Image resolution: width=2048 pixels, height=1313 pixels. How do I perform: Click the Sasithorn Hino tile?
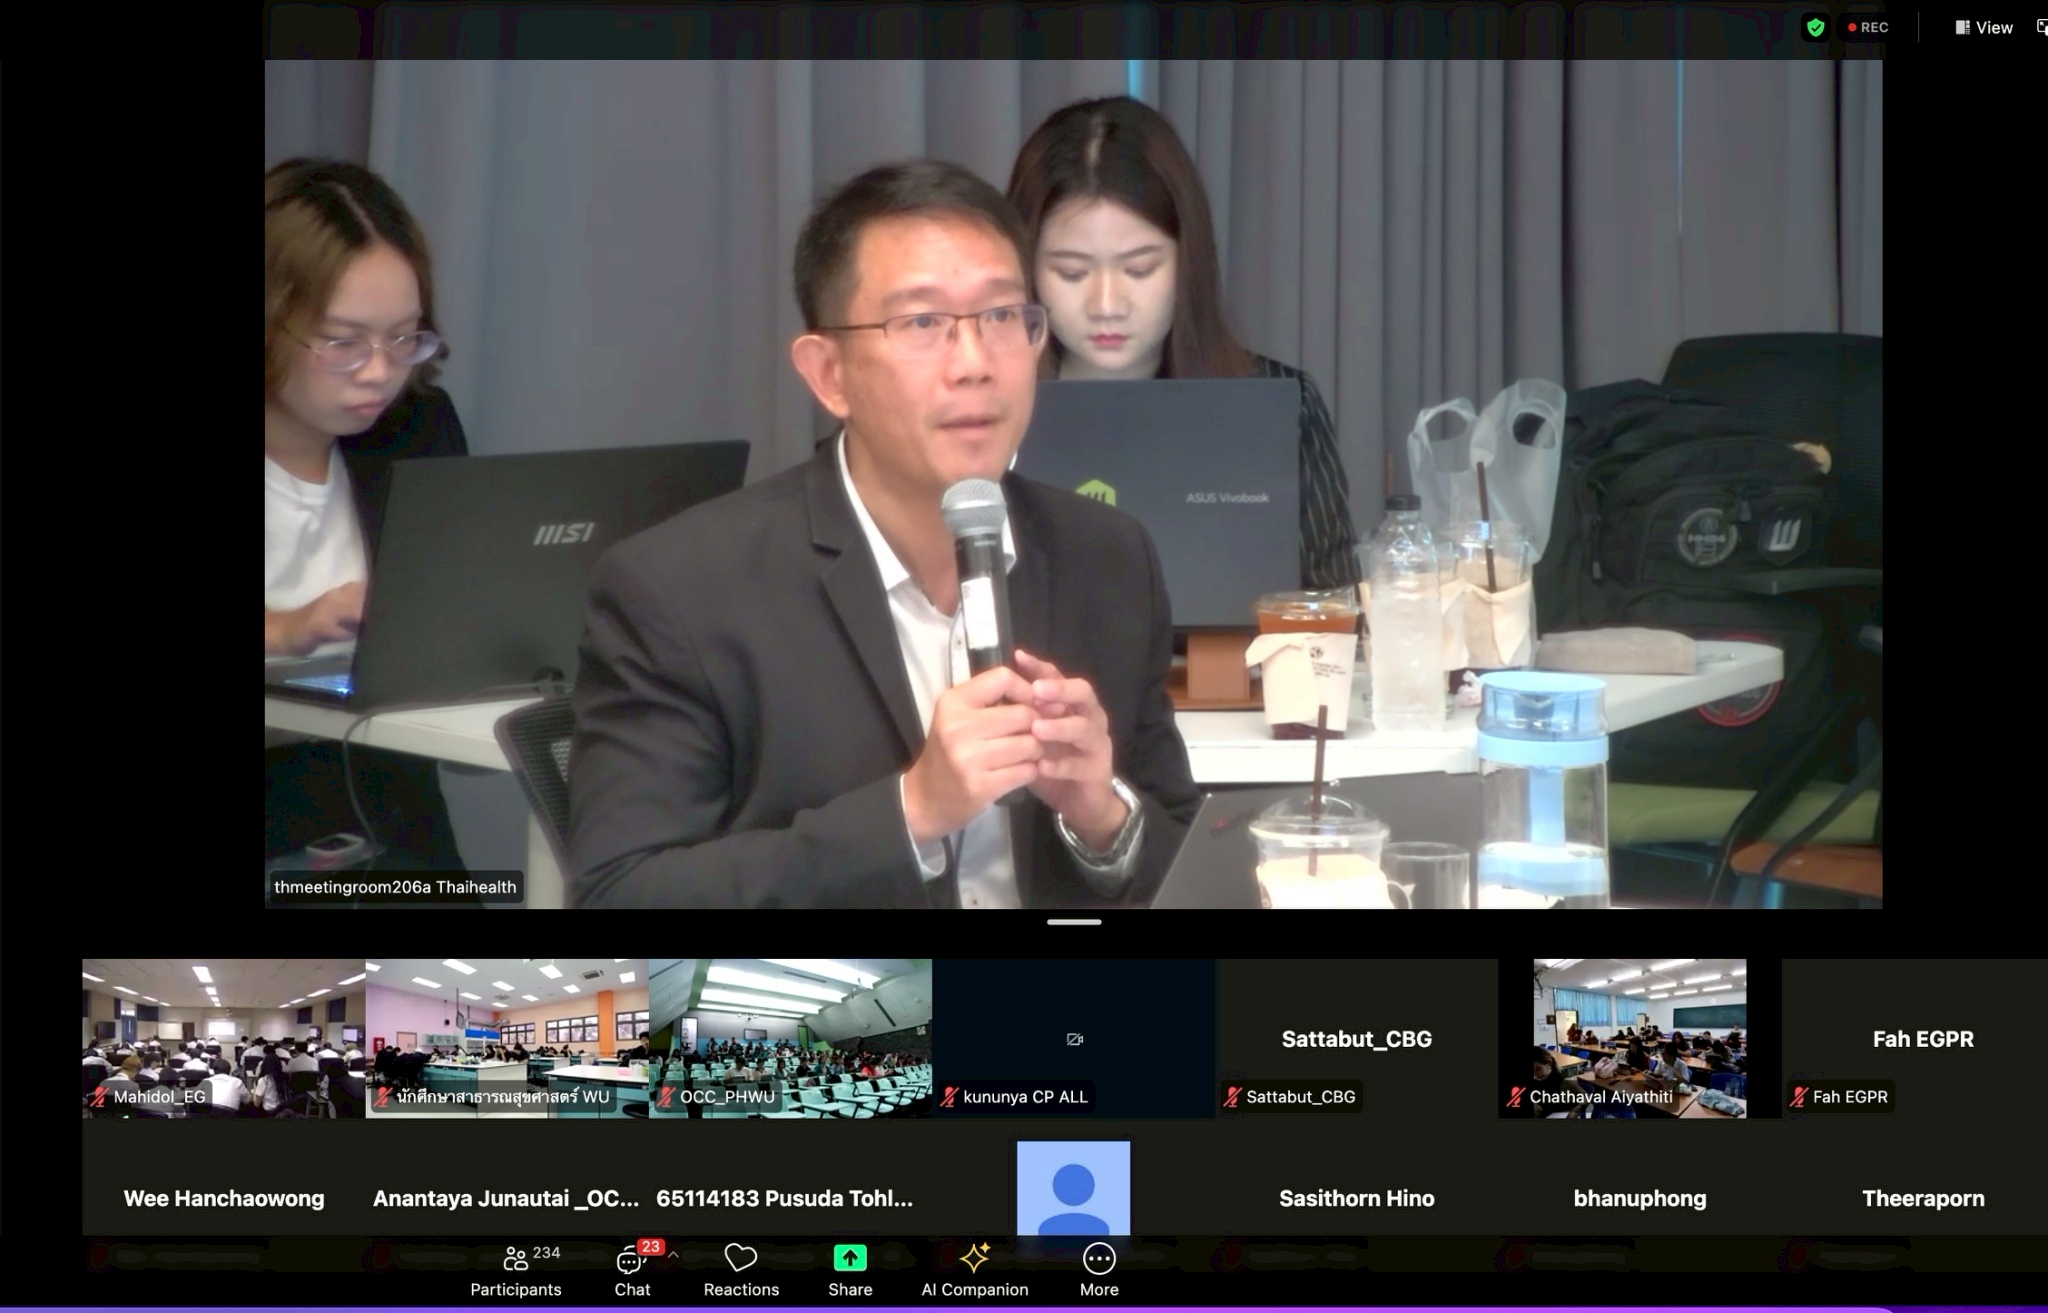click(x=1357, y=1197)
